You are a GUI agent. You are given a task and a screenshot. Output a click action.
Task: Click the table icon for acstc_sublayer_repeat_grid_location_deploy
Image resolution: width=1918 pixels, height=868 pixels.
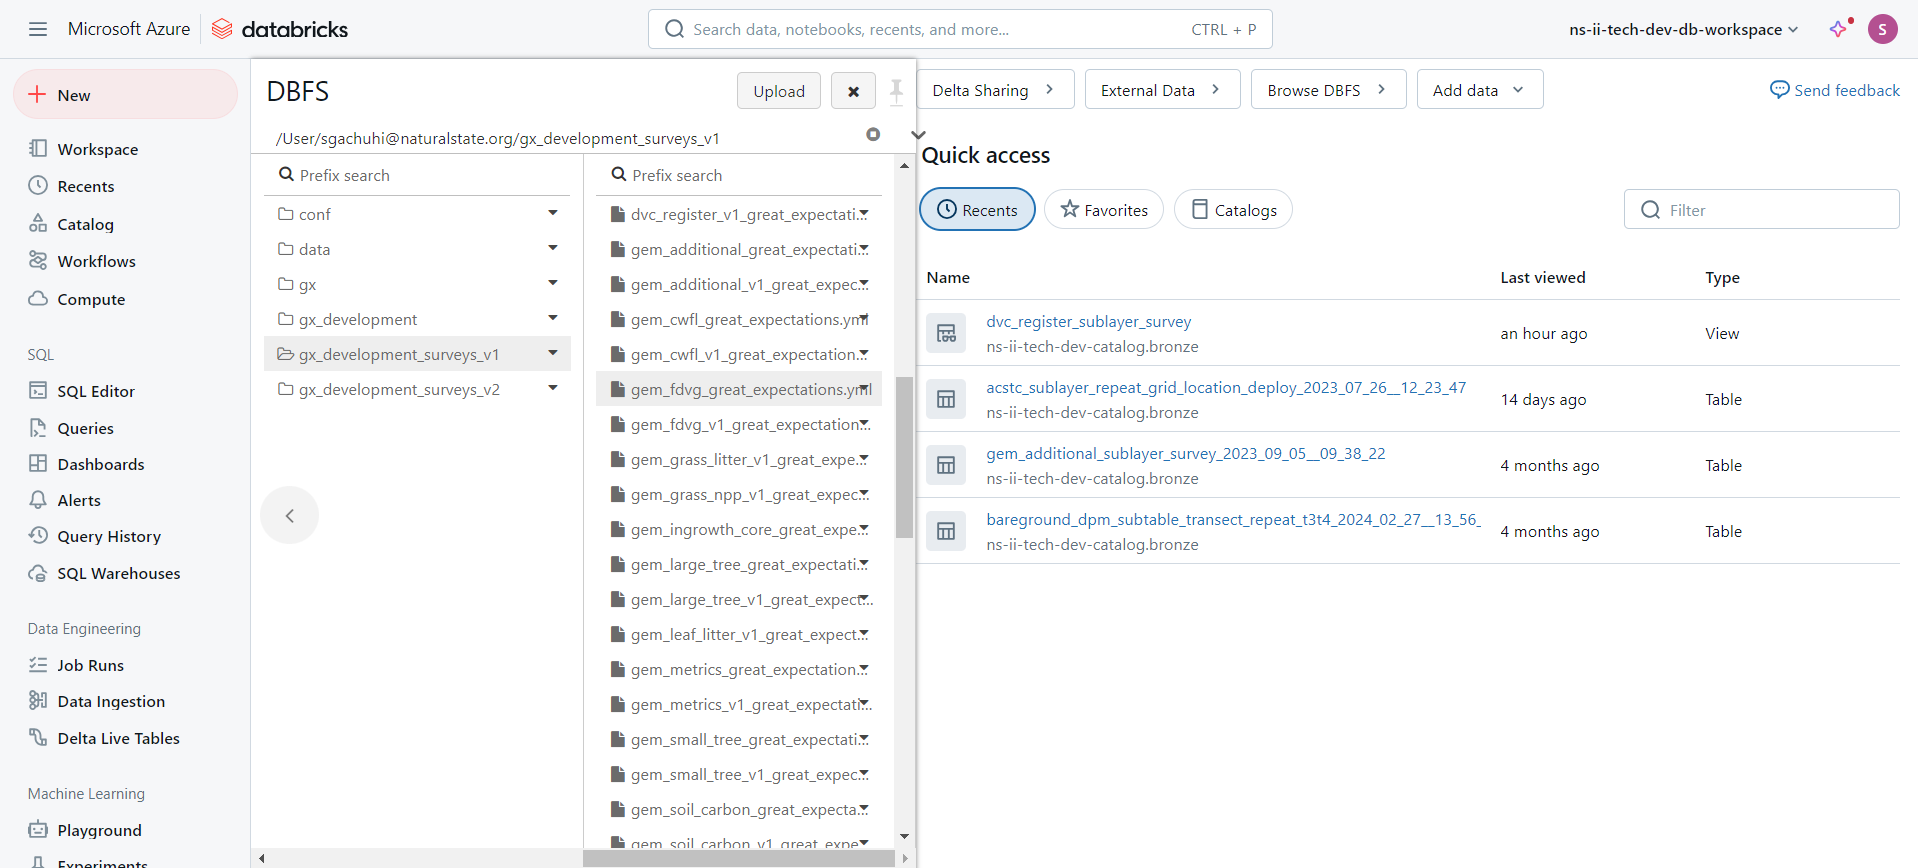946,399
